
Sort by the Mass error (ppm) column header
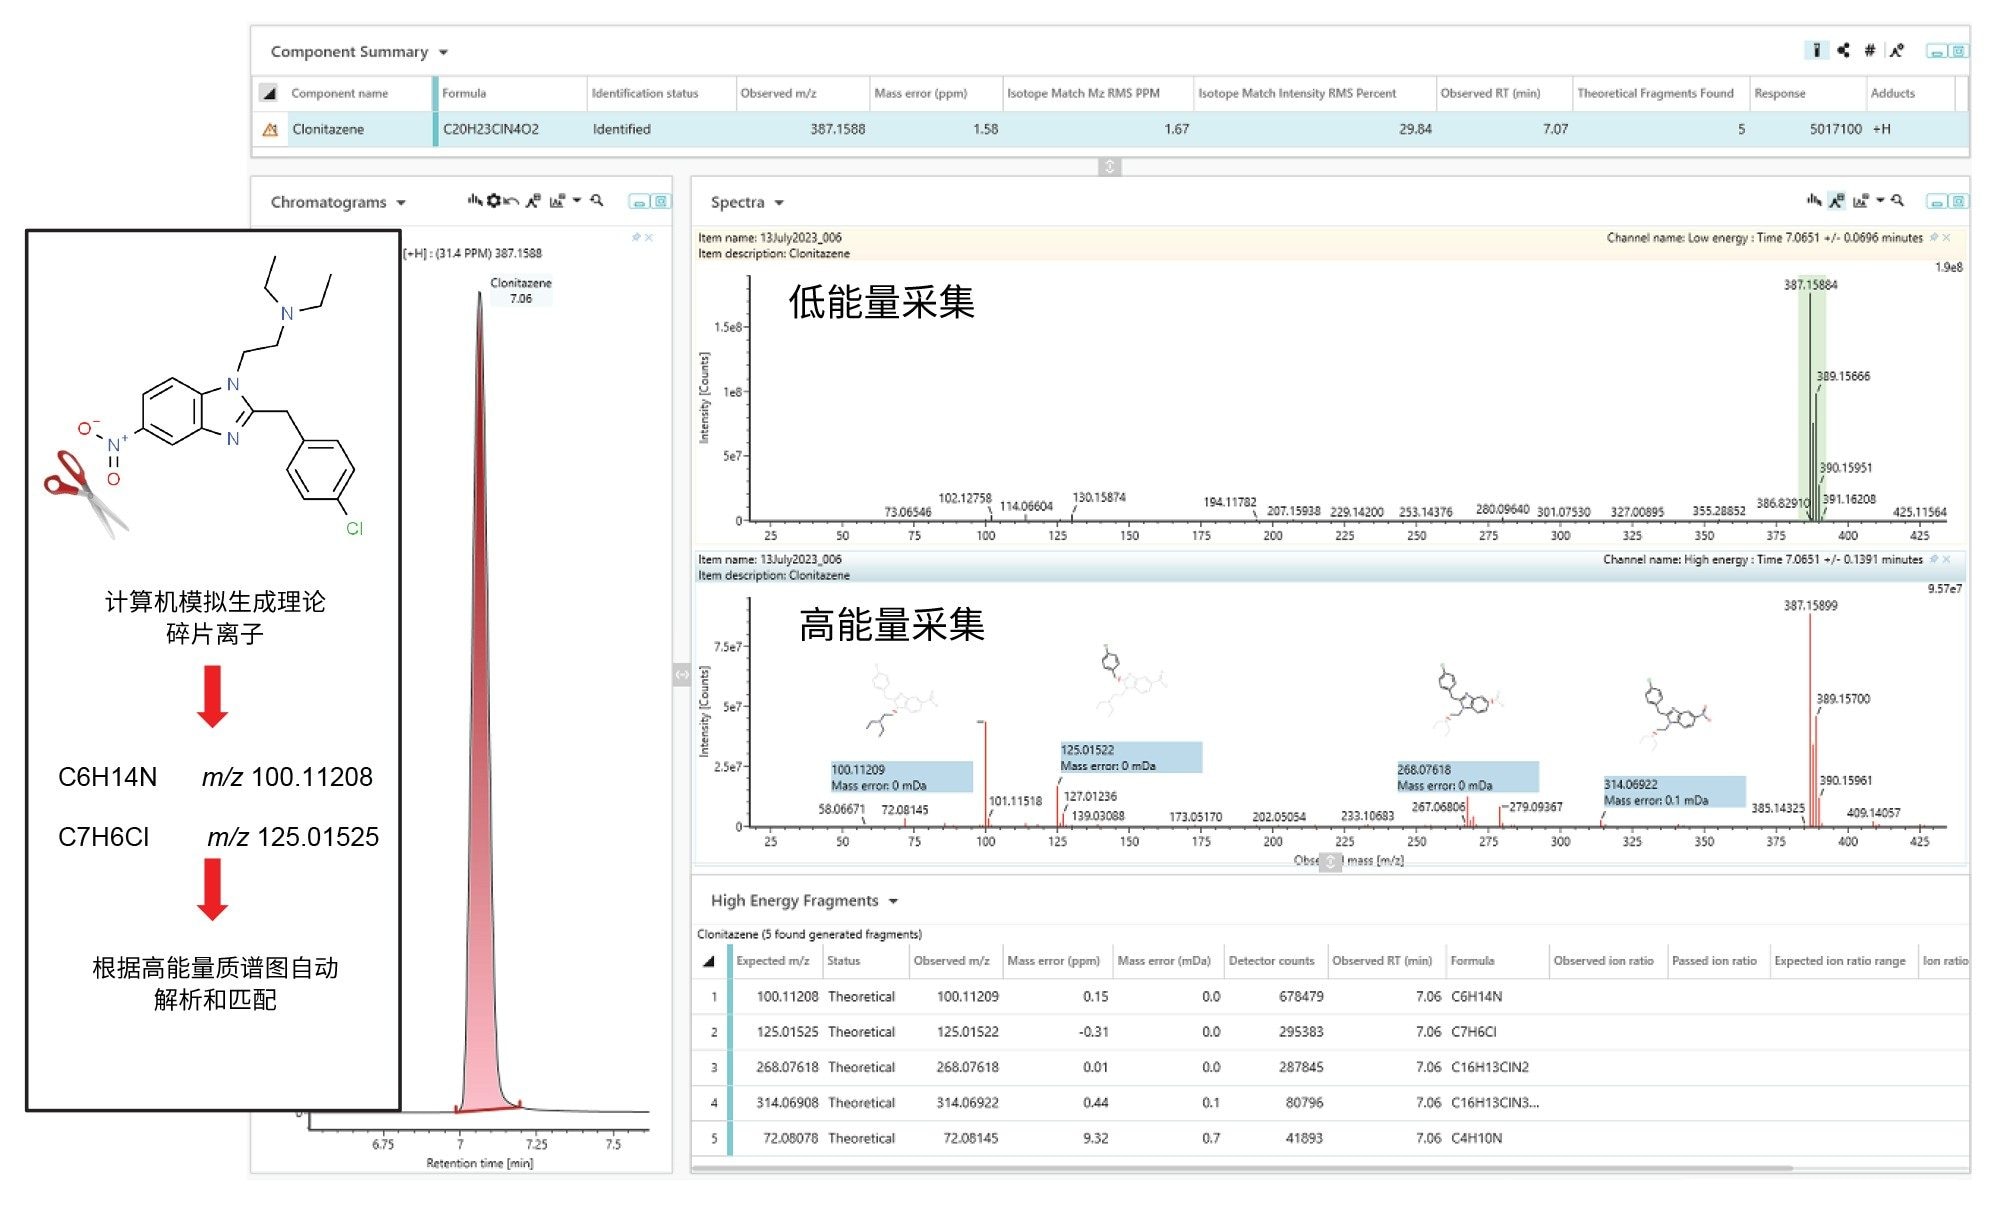(920, 93)
